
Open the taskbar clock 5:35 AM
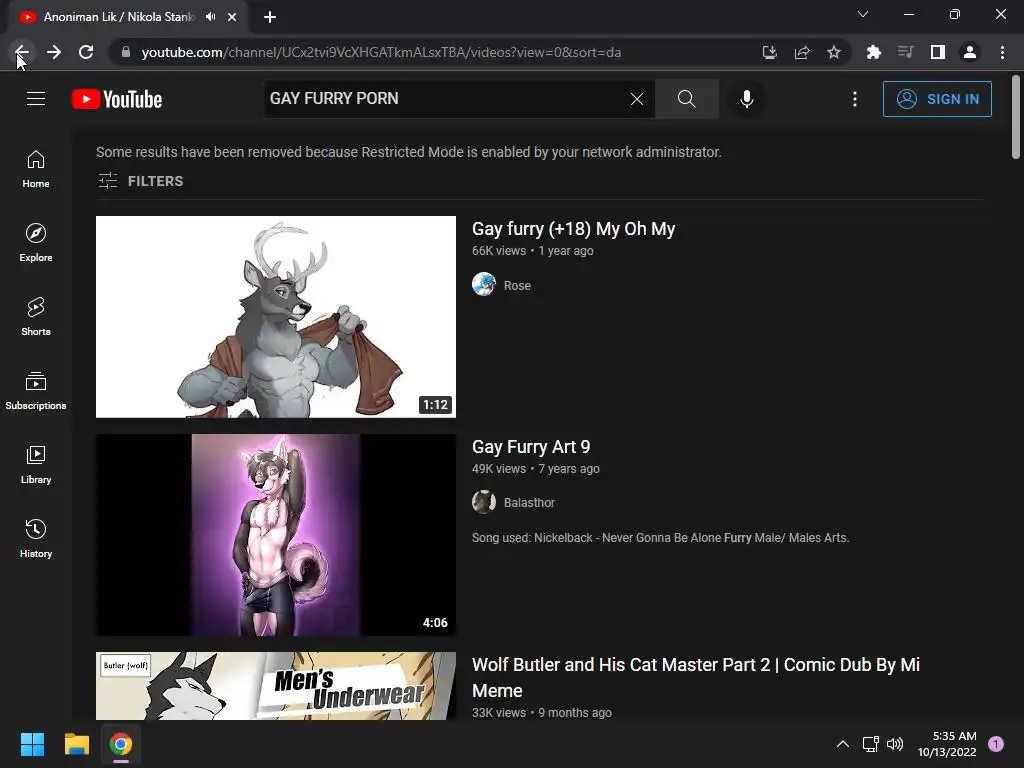[947, 744]
